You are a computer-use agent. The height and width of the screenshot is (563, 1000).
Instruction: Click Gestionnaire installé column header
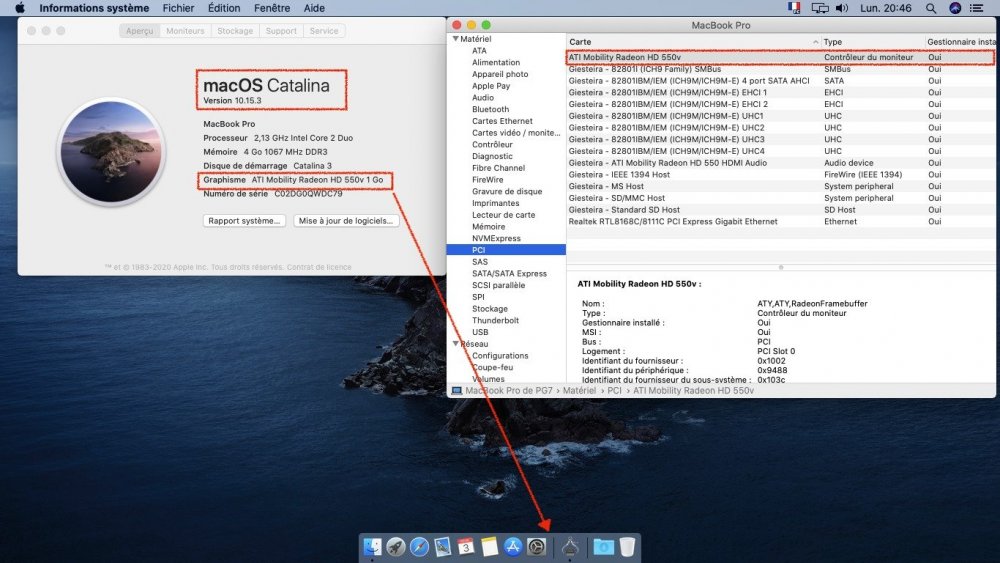pos(960,41)
